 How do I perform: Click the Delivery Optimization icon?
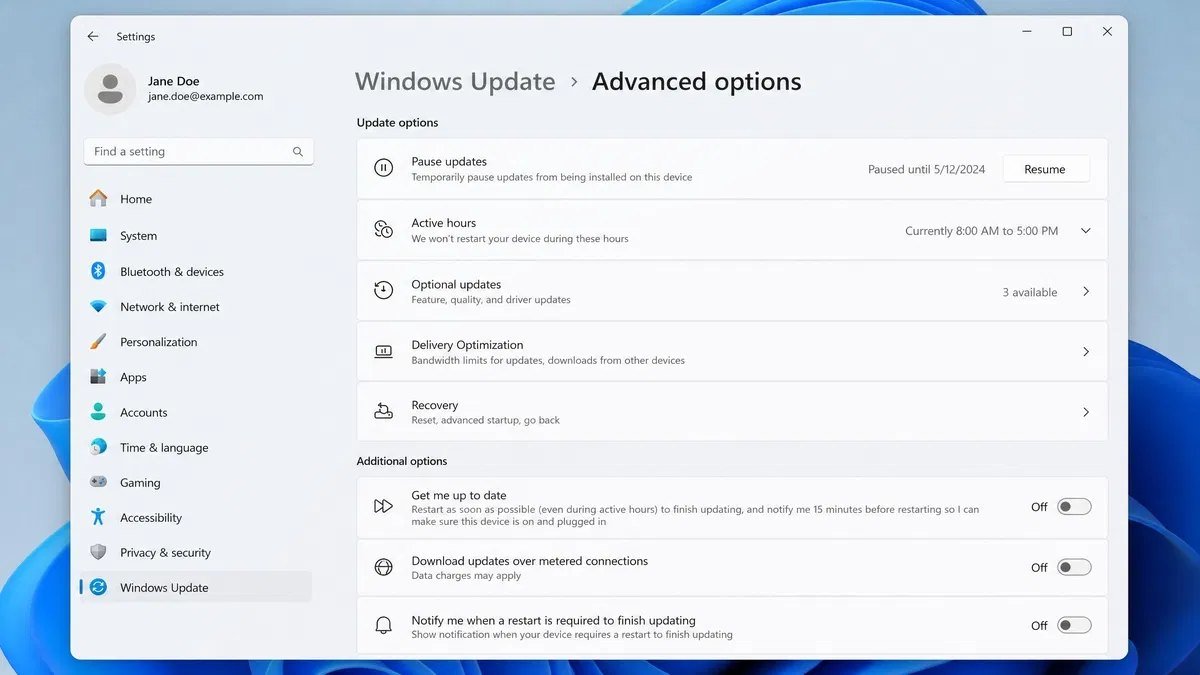(x=383, y=352)
